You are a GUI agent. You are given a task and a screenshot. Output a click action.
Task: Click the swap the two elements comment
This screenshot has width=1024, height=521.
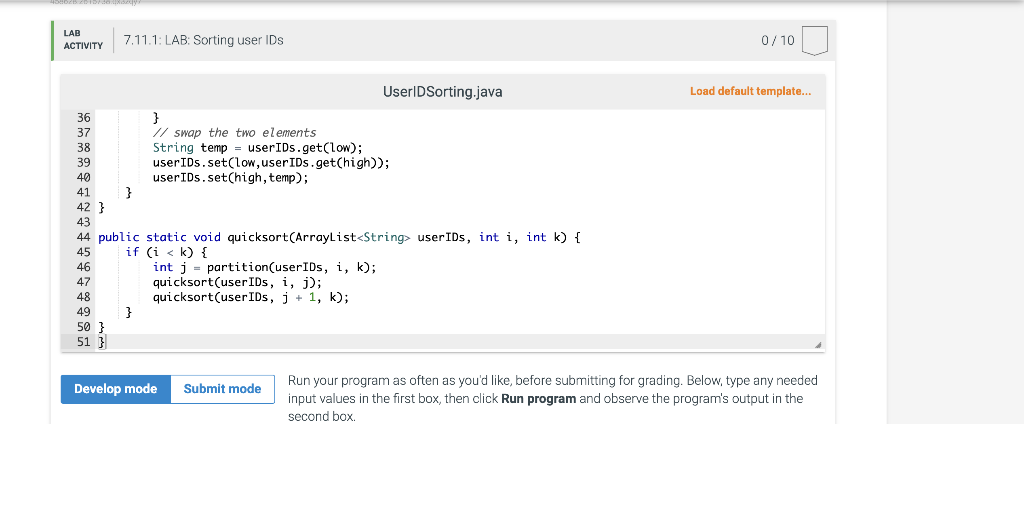pyautogui.click(x=234, y=133)
